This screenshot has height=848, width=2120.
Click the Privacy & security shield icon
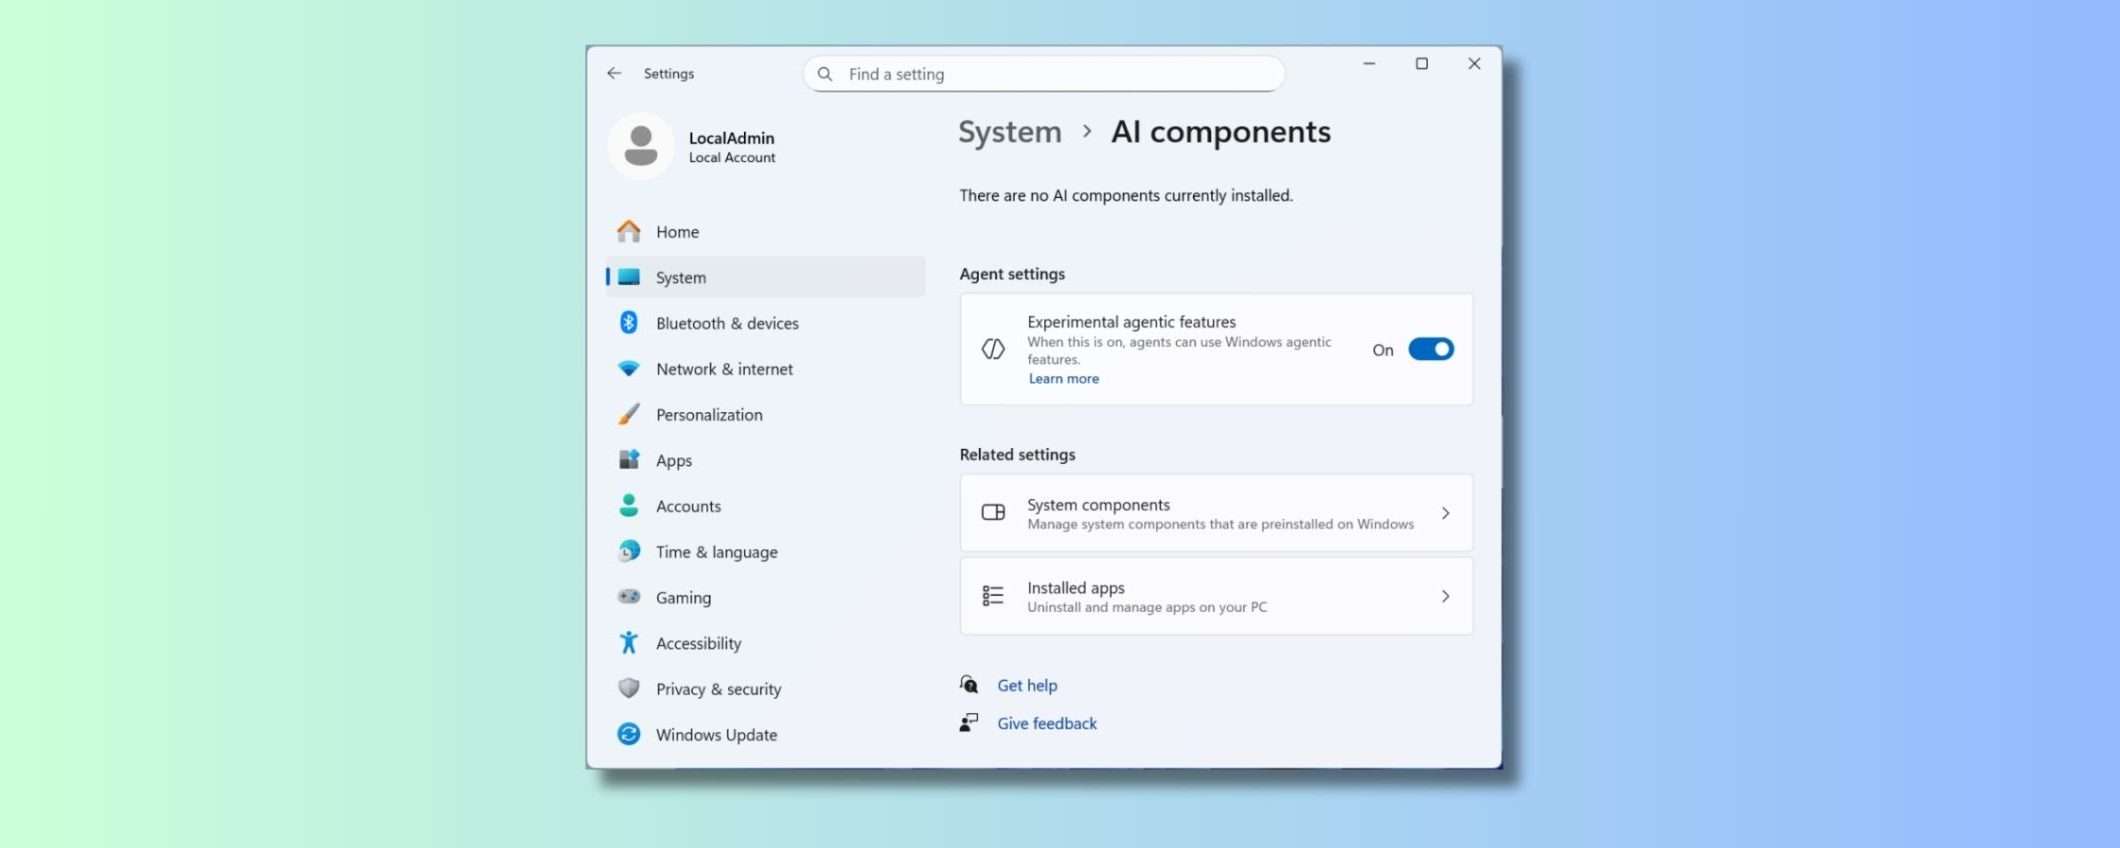tap(628, 689)
